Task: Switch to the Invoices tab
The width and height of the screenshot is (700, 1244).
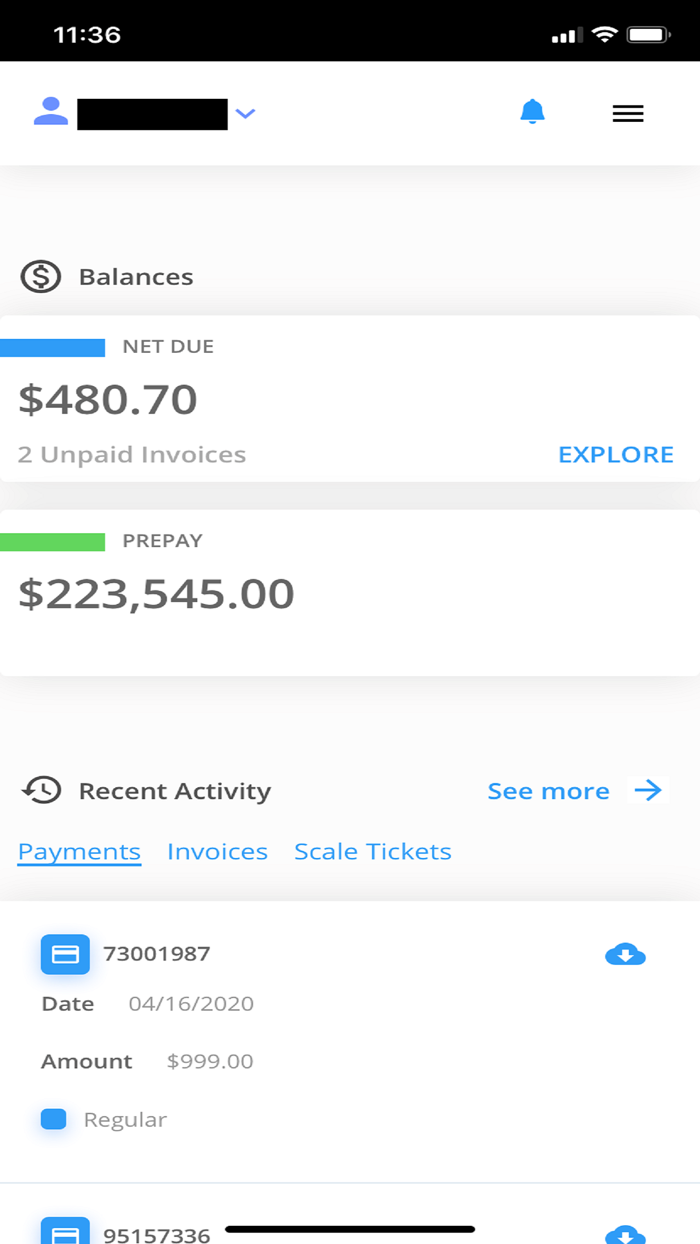Action: (217, 852)
